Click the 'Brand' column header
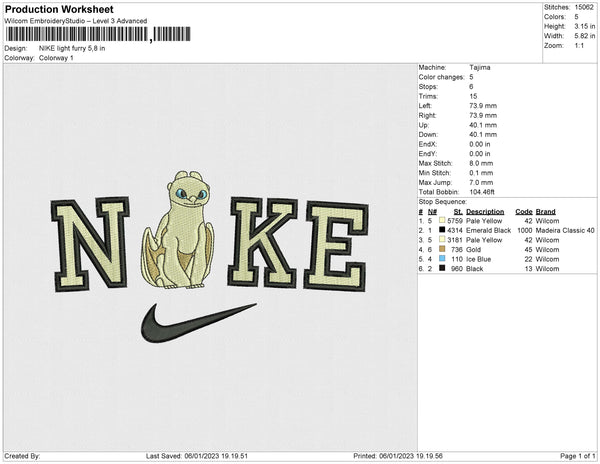 (x=546, y=212)
